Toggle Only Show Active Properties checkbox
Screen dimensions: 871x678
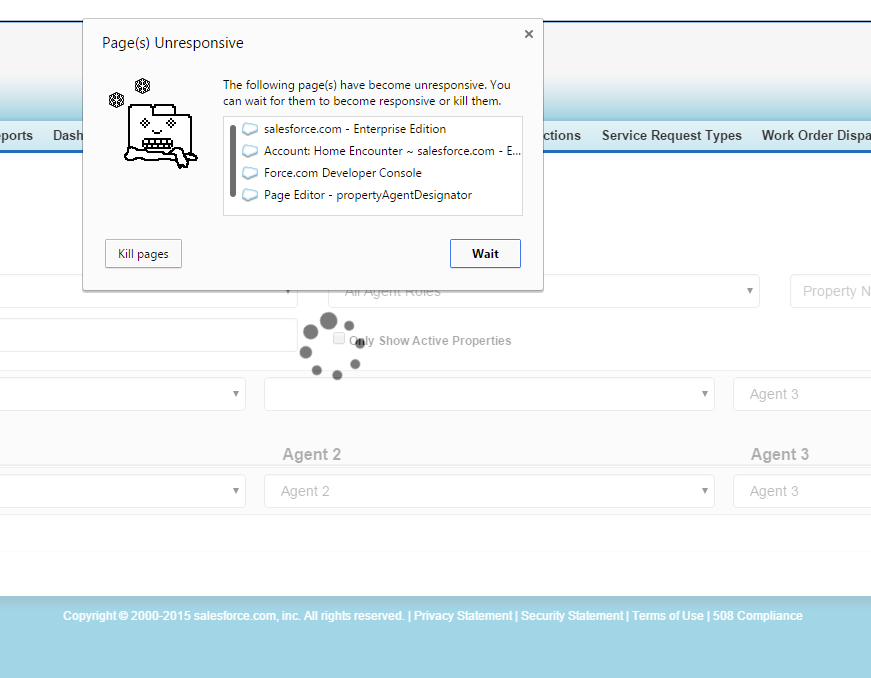[x=339, y=338]
